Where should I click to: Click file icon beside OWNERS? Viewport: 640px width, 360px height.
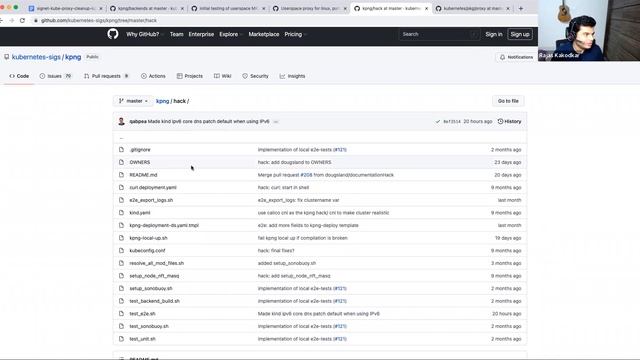coord(121,162)
